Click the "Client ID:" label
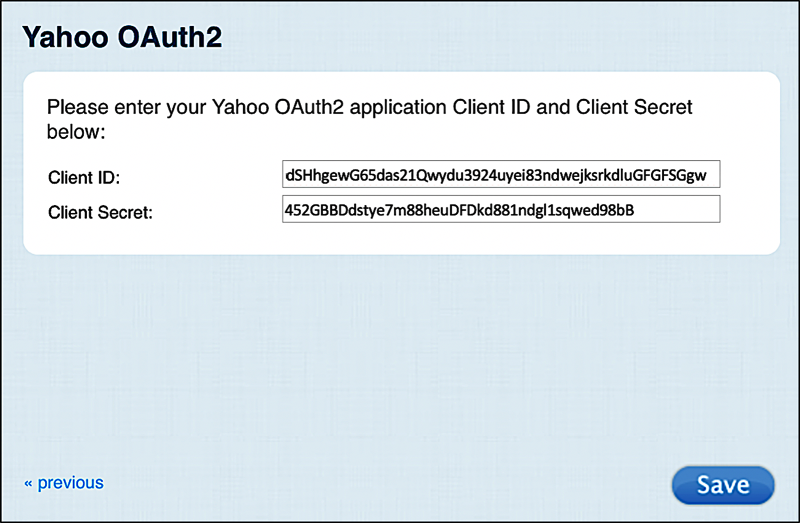Screen dimensions: 800x523 point(84,178)
